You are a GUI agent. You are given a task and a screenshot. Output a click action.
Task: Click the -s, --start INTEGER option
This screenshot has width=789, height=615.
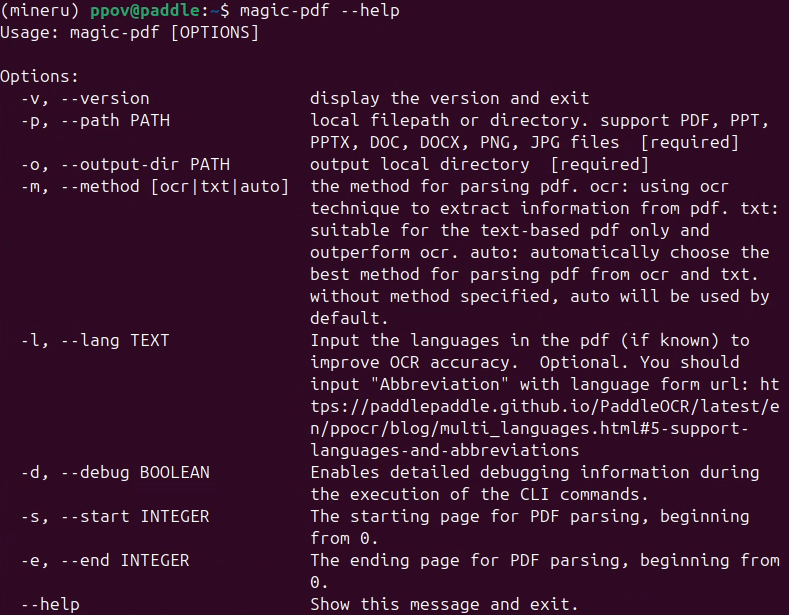point(115,517)
